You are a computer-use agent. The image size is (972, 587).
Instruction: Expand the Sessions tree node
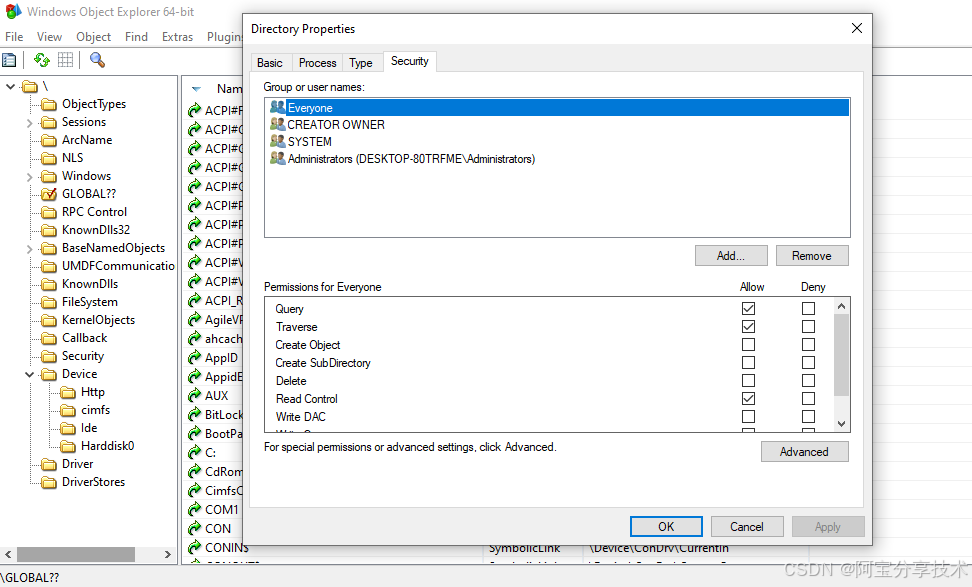click(29, 123)
